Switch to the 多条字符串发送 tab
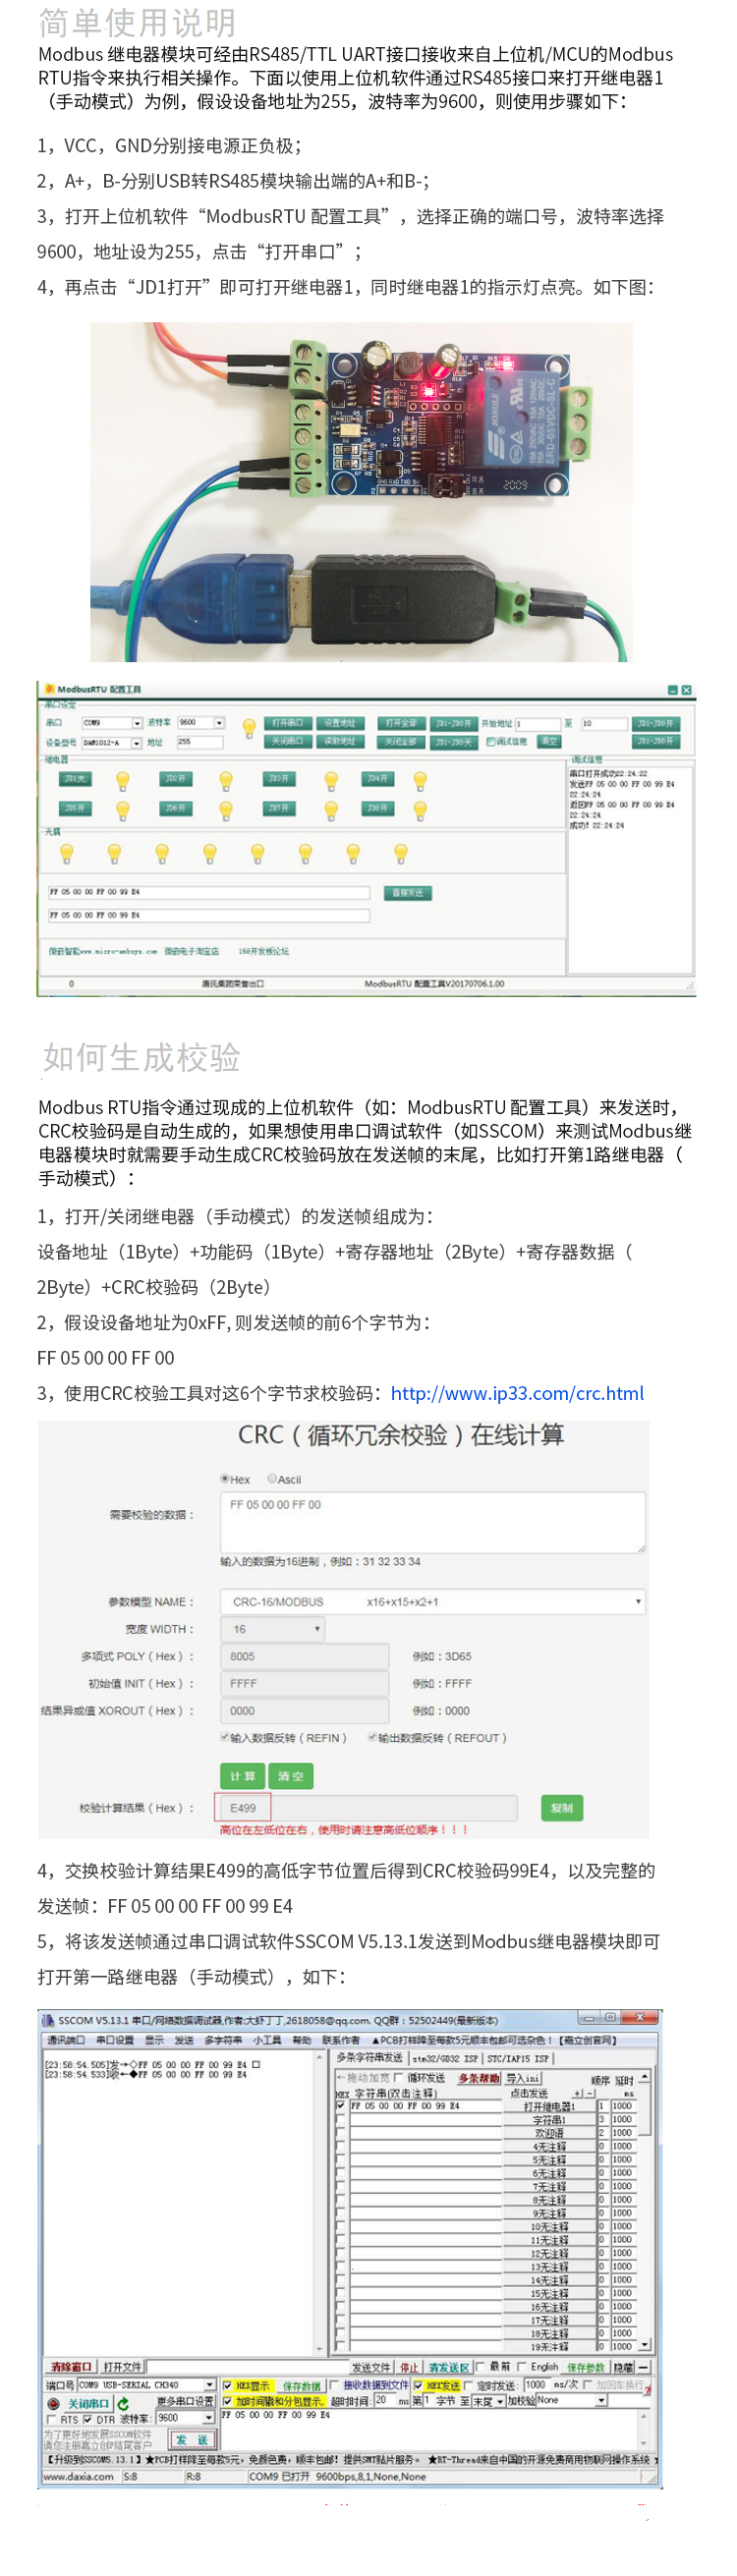737x2576 pixels. [x=369, y=2058]
